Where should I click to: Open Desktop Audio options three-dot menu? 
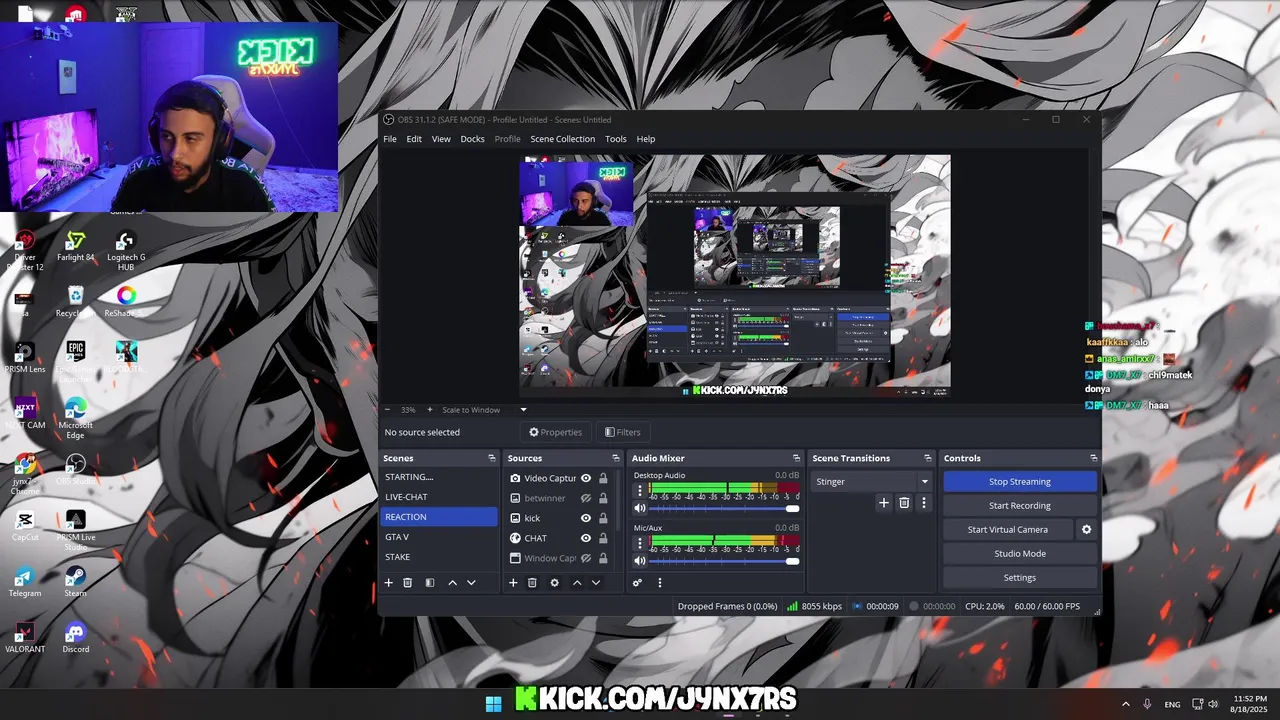(640, 490)
